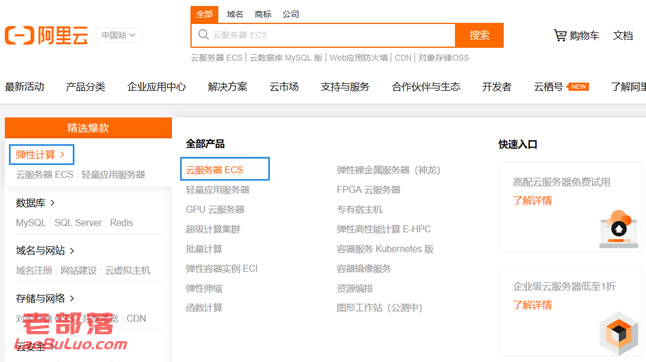
Task: Open 容器镜像服务 product
Action: 364,269
